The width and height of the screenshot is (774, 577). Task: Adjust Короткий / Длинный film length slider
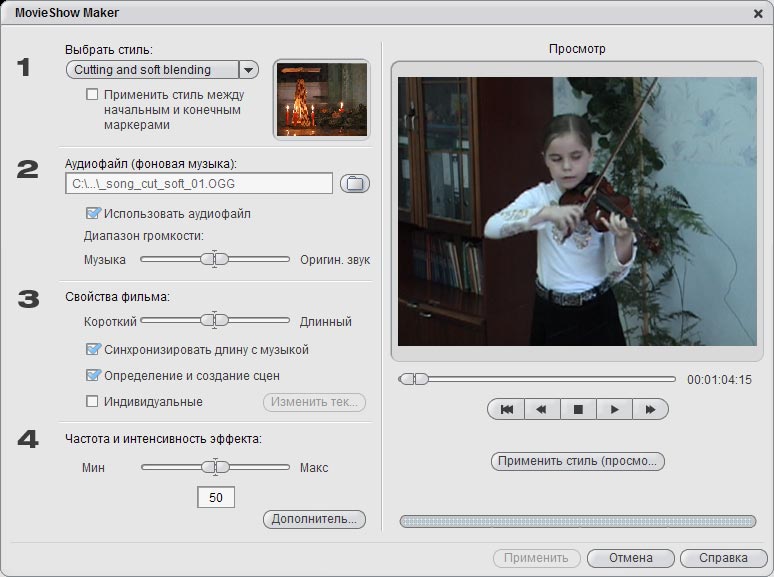[215, 320]
